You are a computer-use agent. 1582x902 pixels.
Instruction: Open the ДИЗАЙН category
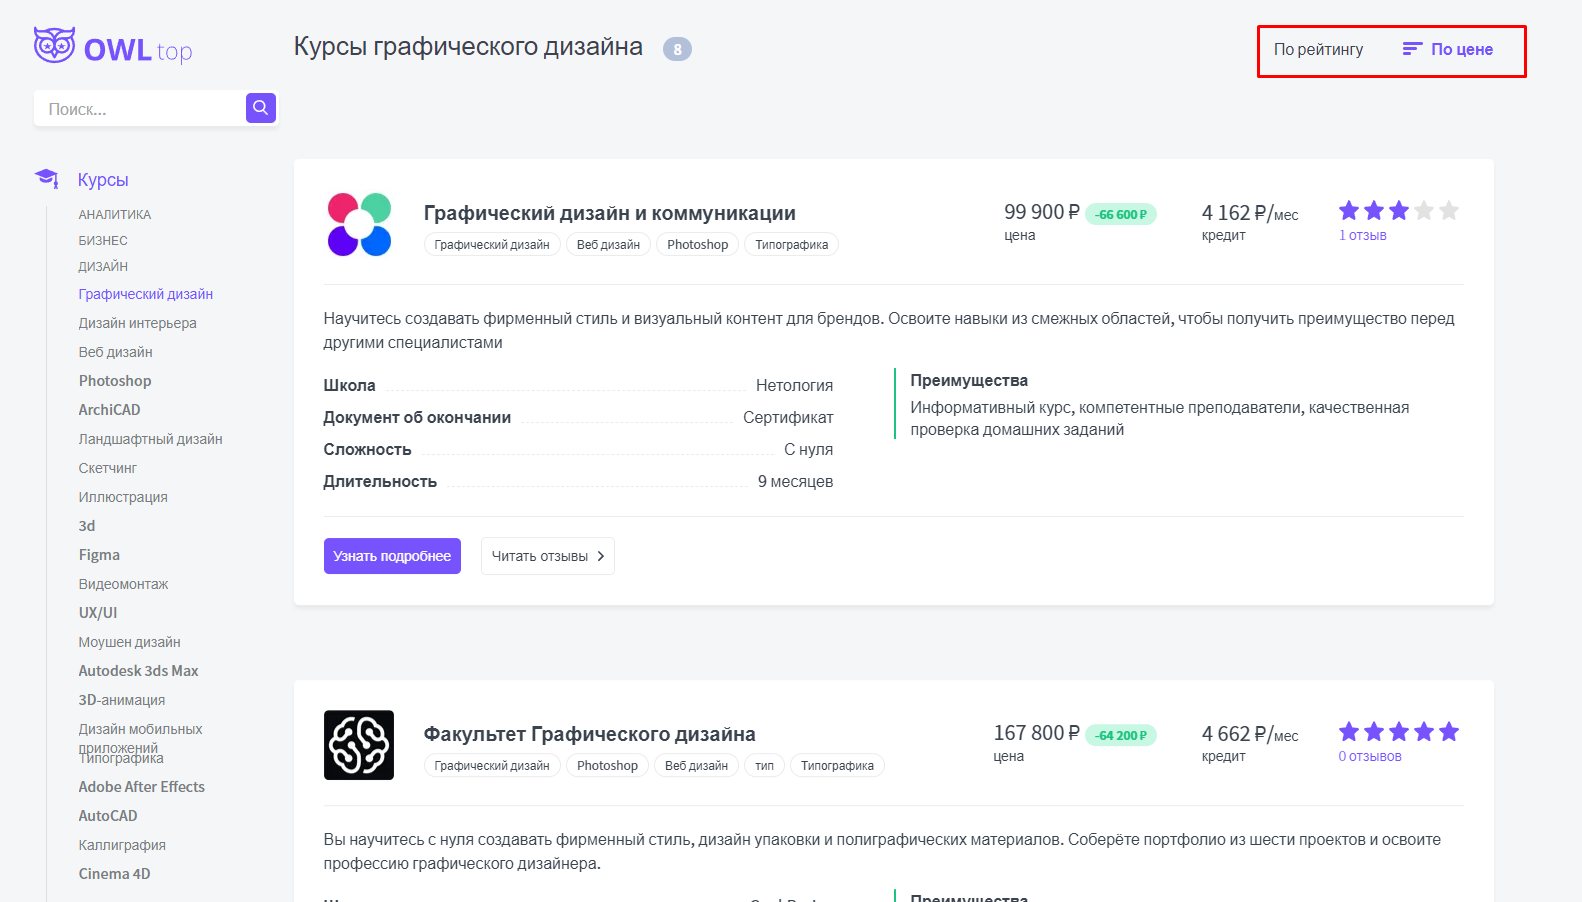103,267
